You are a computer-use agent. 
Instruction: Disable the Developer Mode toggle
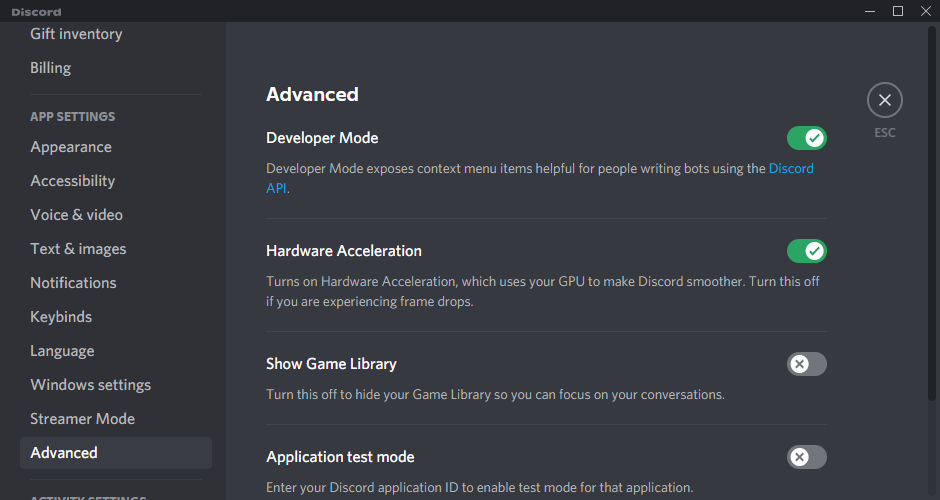[x=806, y=138]
